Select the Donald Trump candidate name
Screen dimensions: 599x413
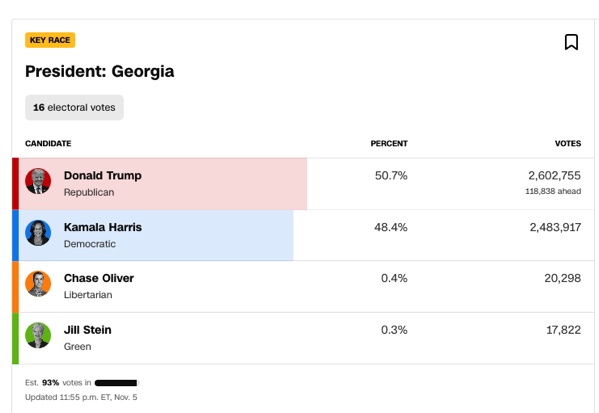coord(103,175)
